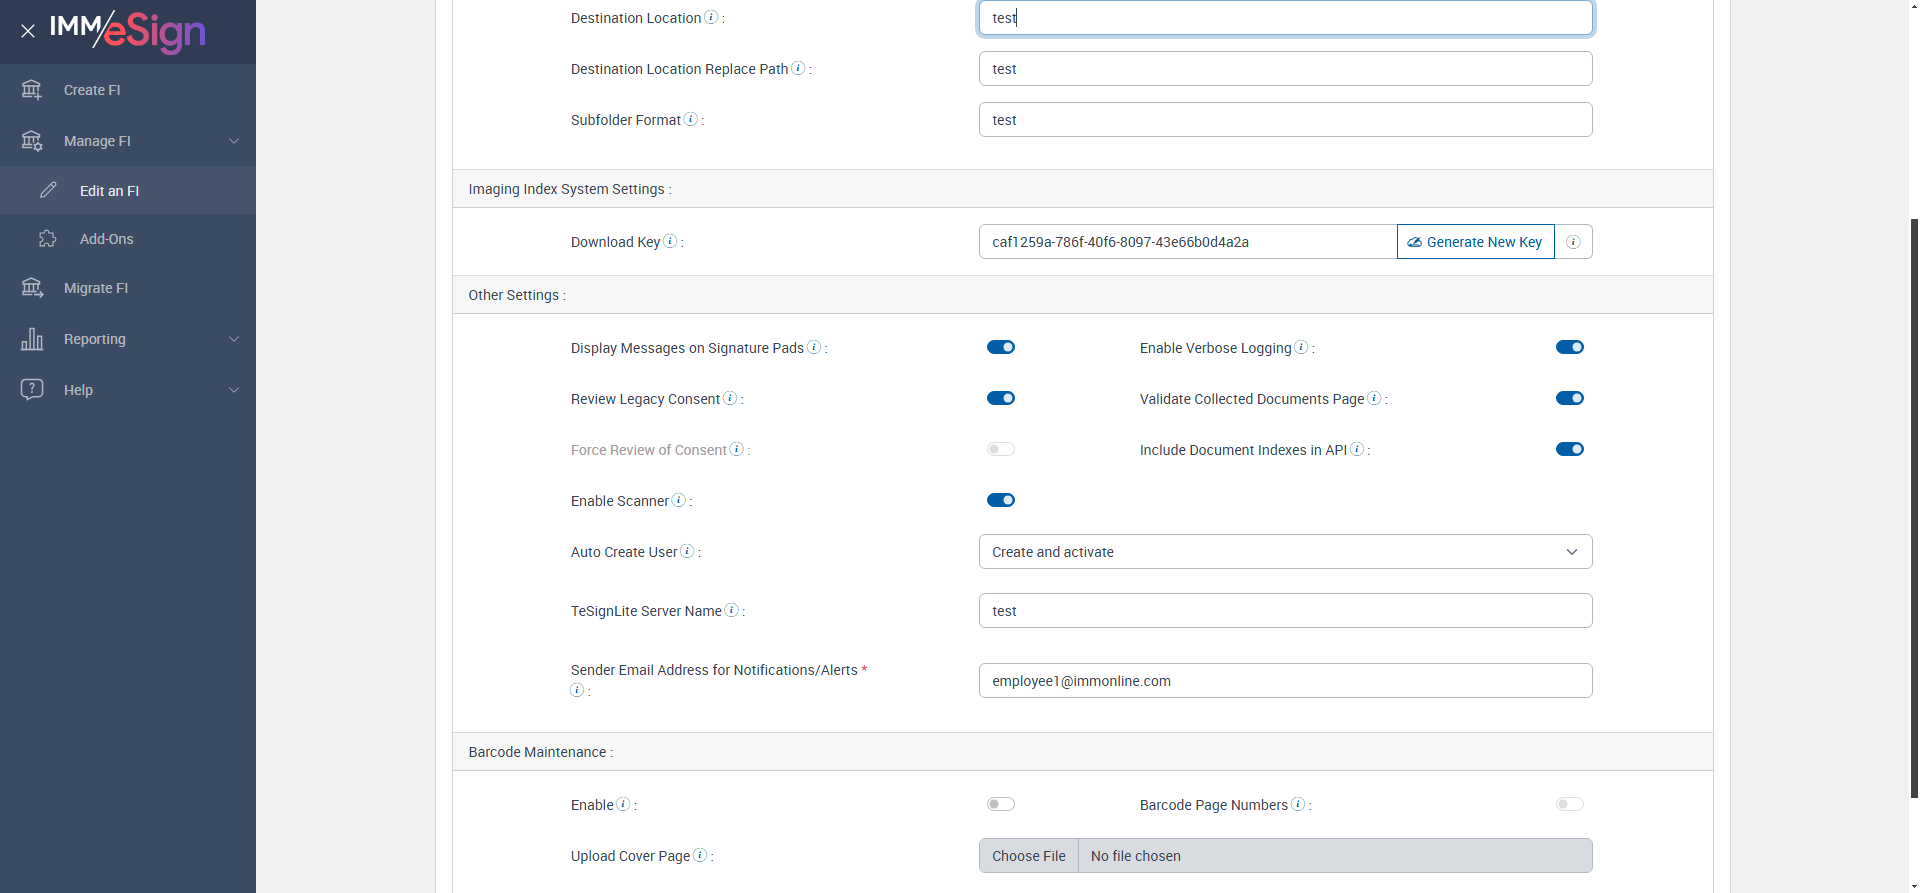Click the TeSignLite Server Name field

[x=1285, y=611]
